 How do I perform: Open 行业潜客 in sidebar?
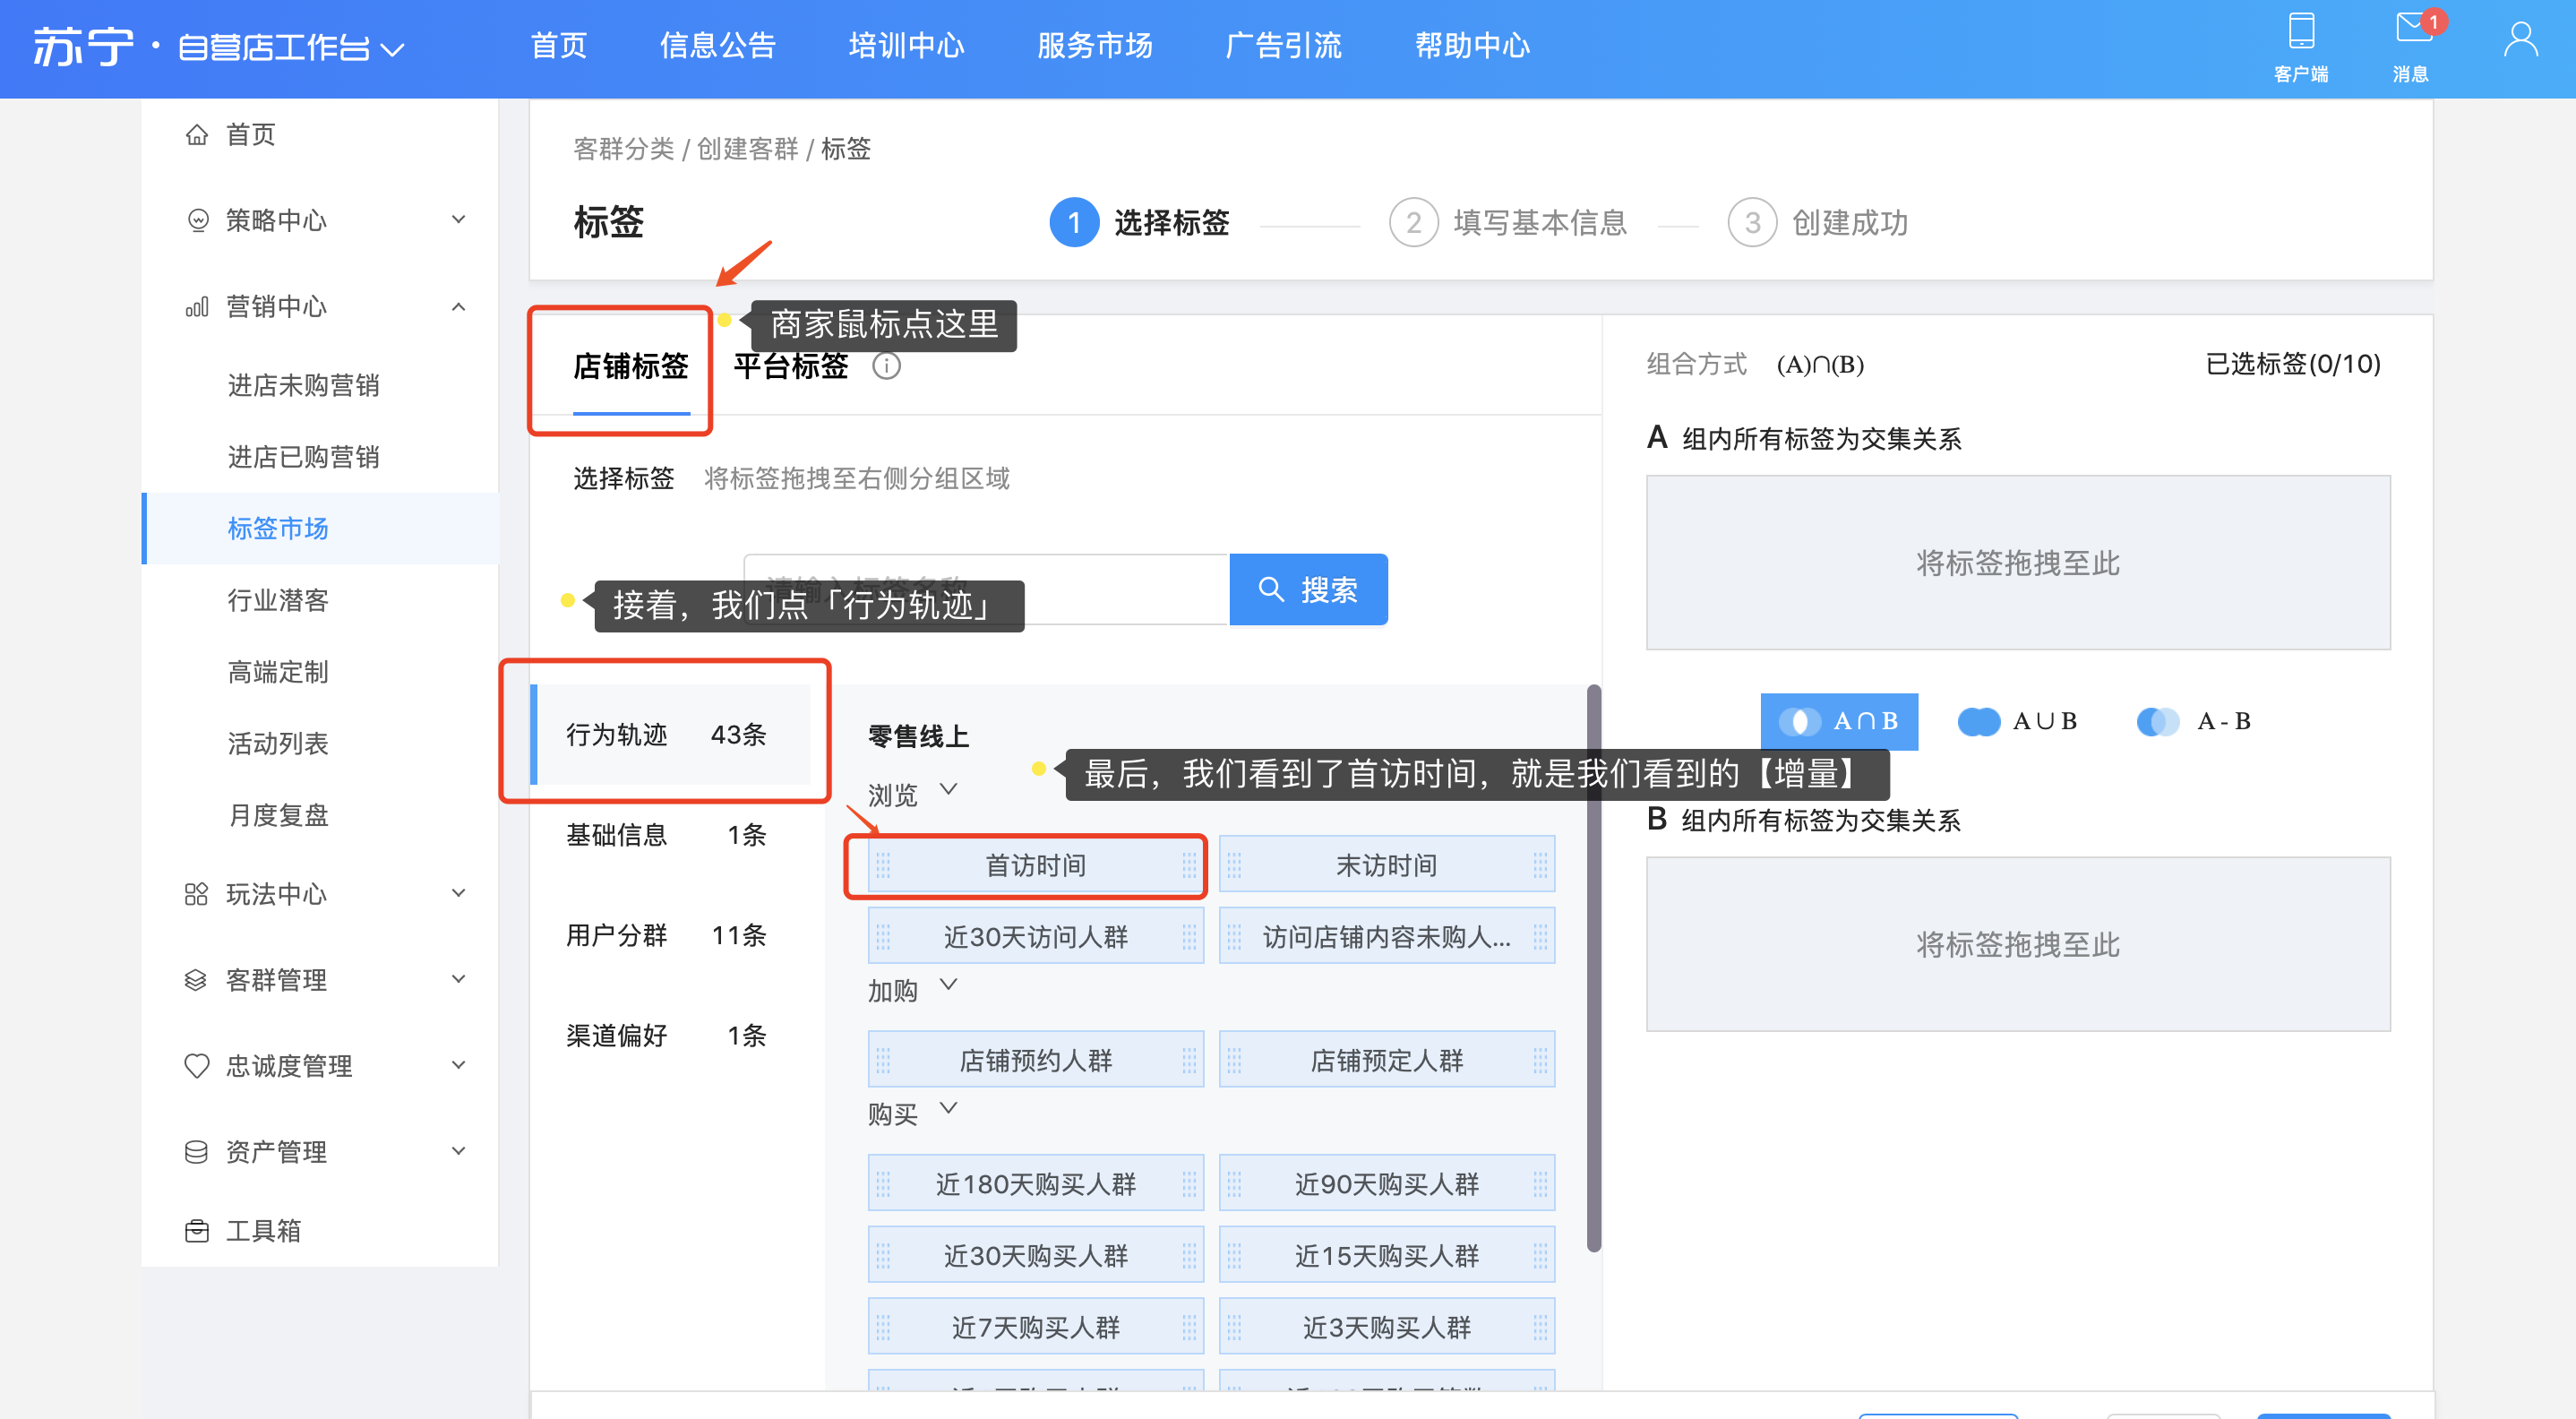[278, 600]
